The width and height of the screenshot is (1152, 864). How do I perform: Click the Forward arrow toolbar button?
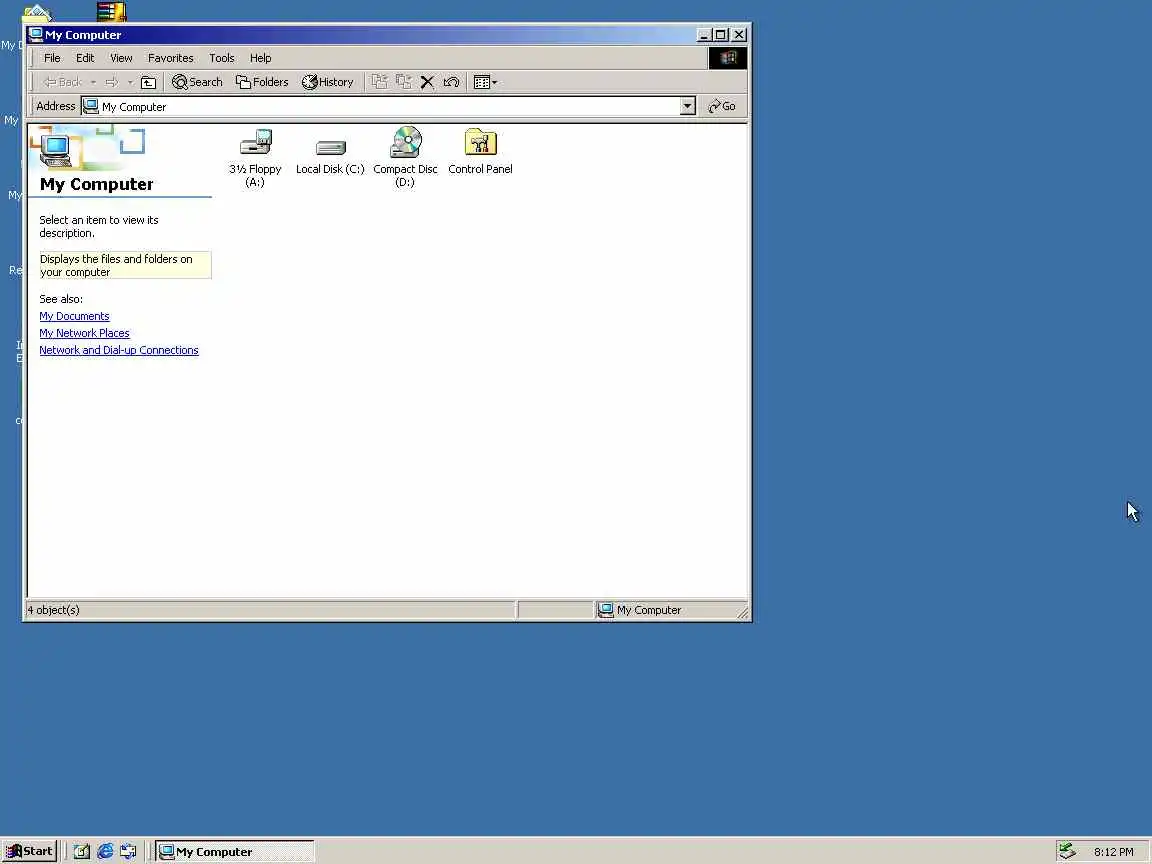click(112, 82)
